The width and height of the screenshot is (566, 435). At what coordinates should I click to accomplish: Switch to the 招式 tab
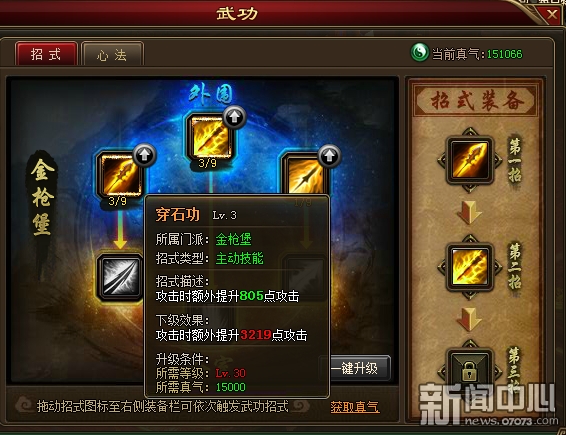coord(46,55)
